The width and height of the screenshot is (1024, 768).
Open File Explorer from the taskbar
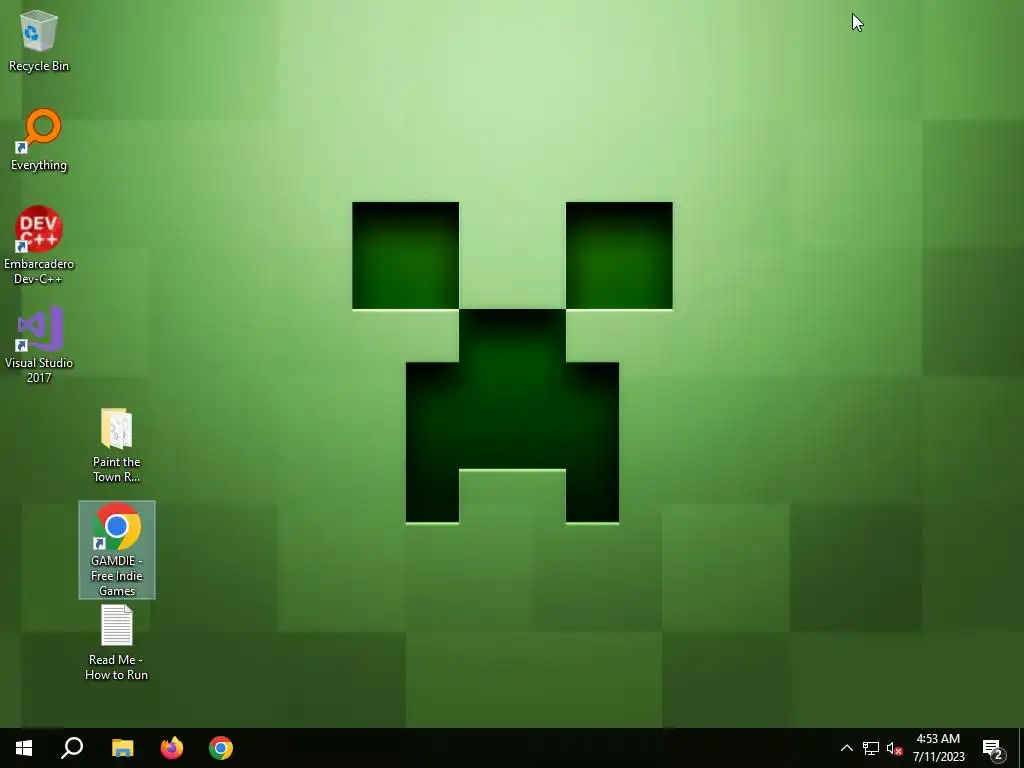[x=122, y=748]
